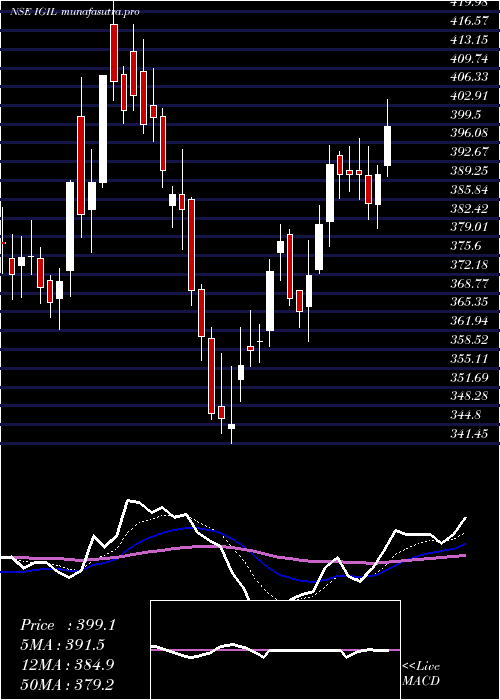The image size is (500, 700).
Task: Click the 396.08 price axis label
Action: tap(471, 133)
